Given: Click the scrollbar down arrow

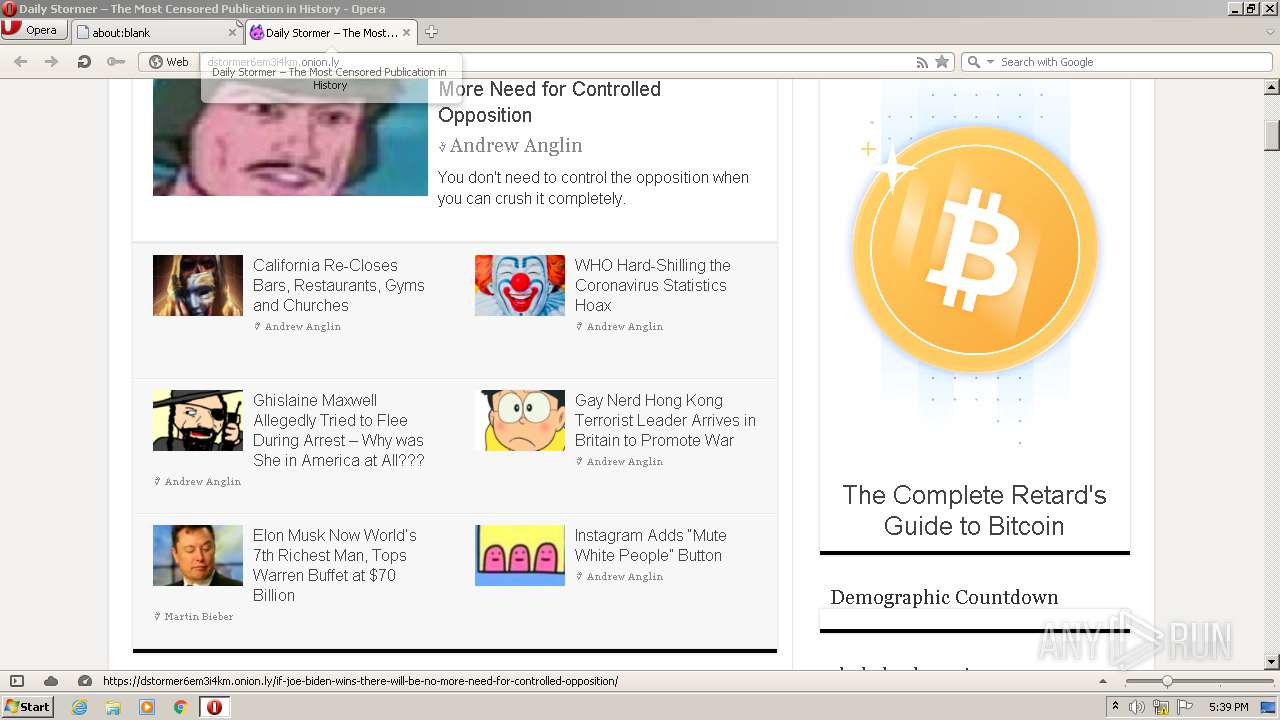Looking at the screenshot, I should [x=1272, y=662].
